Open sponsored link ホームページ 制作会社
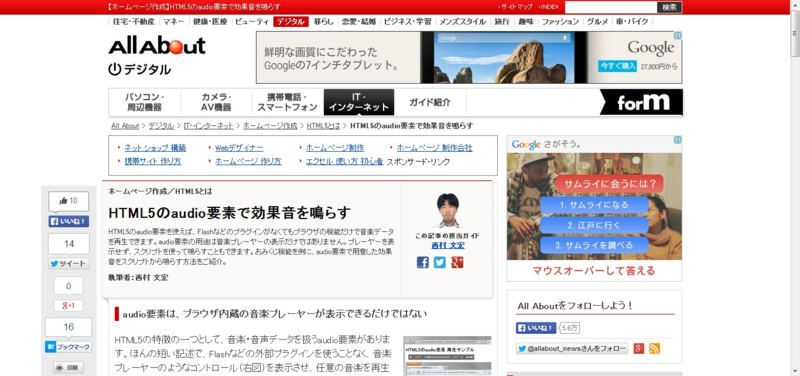 435,148
